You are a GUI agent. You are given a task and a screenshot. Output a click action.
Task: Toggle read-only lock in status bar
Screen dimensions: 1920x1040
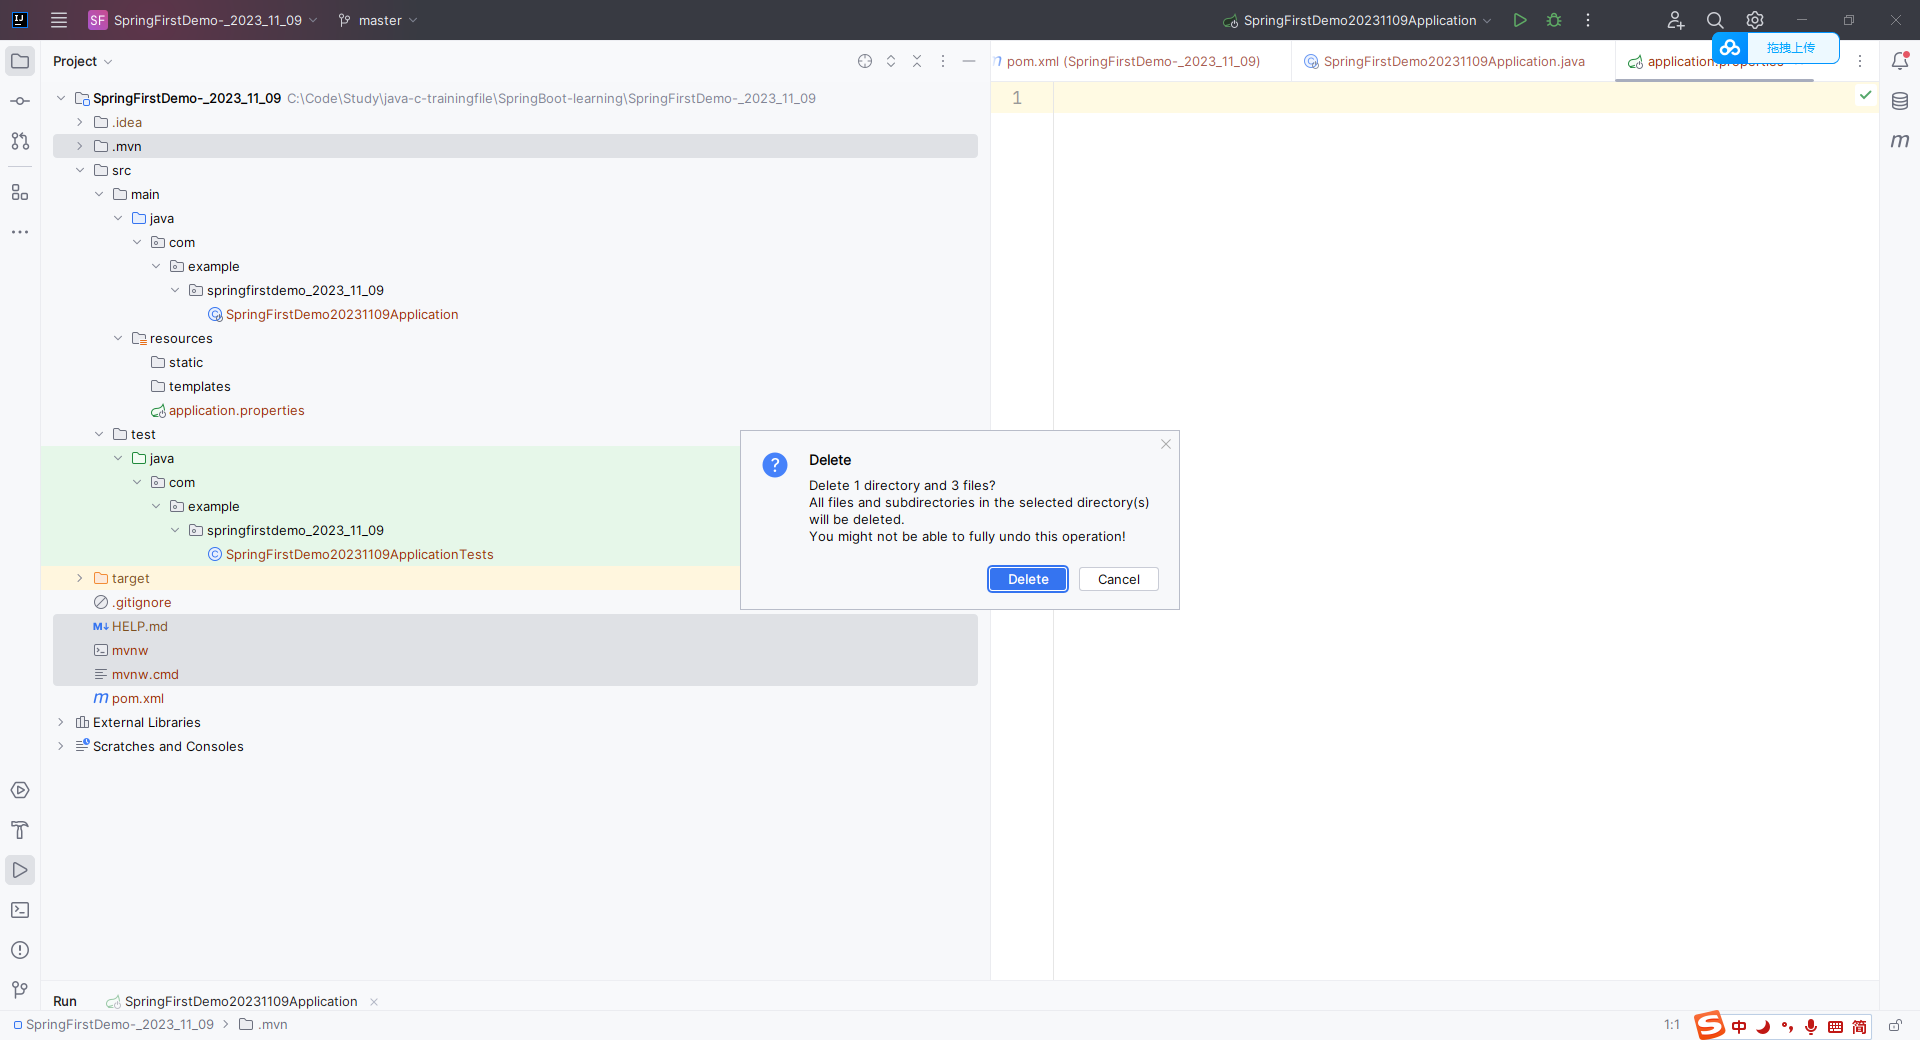click(1895, 1025)
